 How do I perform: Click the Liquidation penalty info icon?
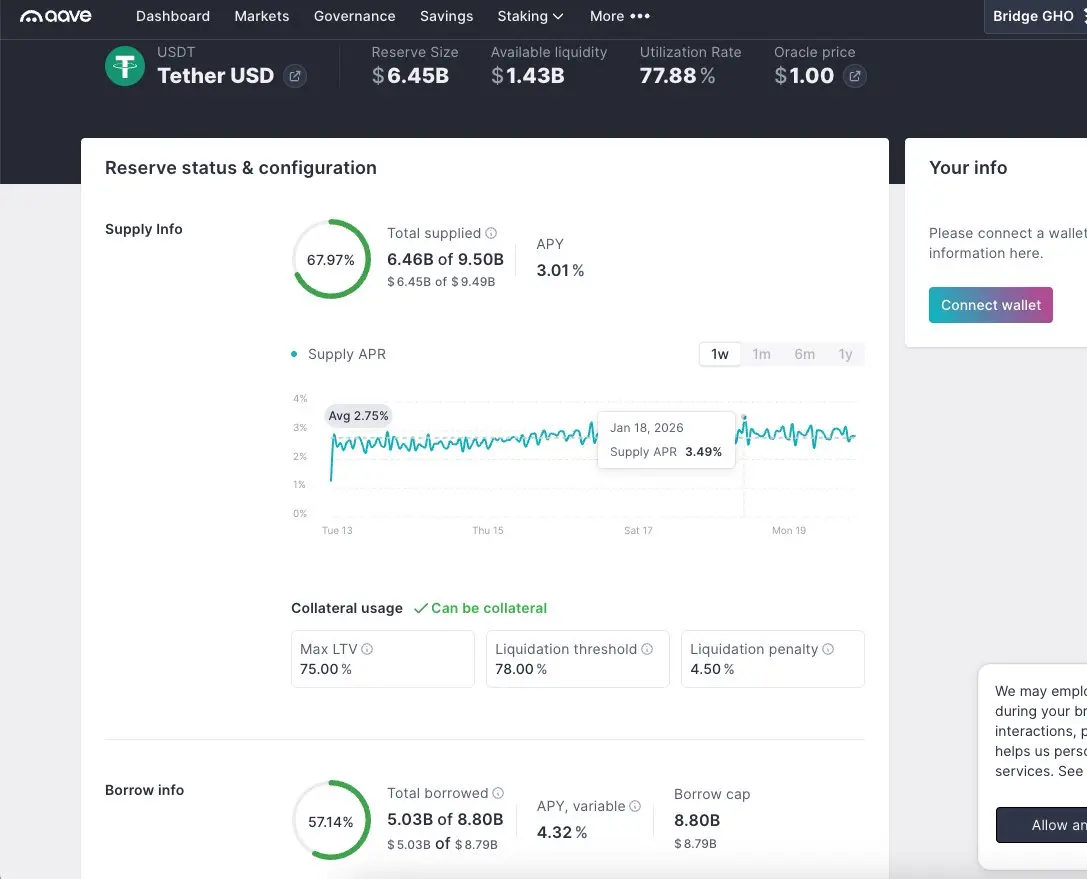pyautogui.click(x=828, y=649)
